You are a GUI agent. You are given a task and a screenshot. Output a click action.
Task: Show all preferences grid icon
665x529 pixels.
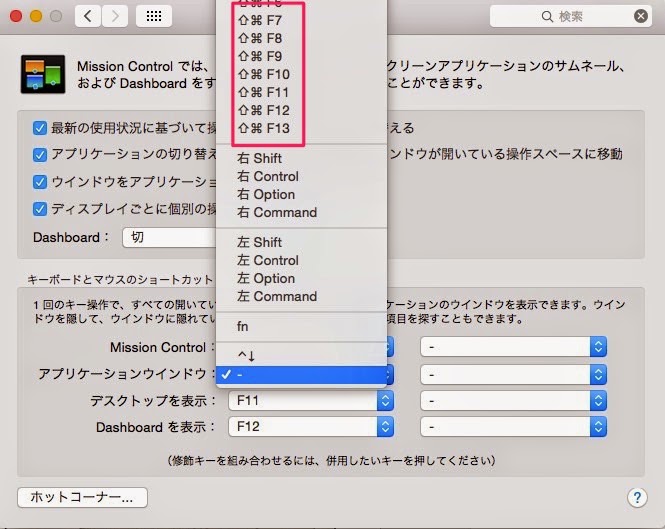coord(154,16)
